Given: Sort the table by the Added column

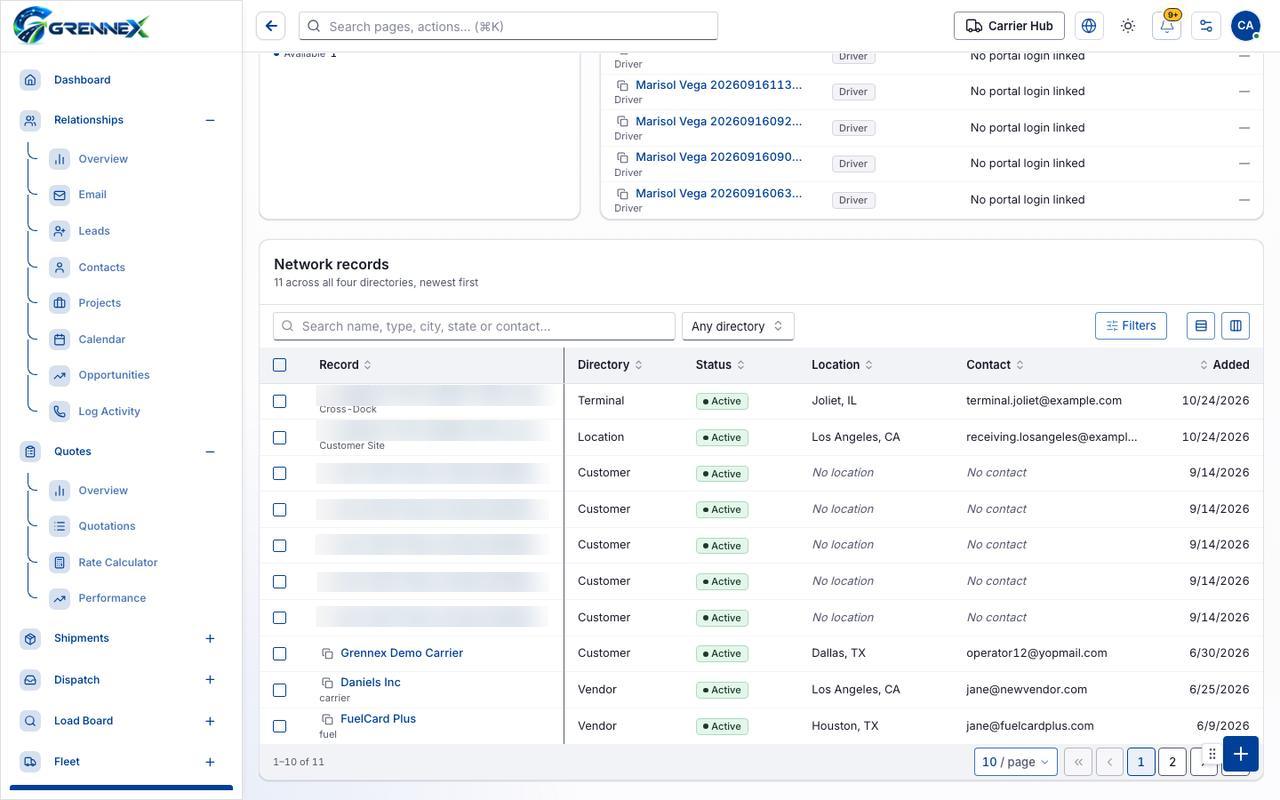Looking at the screenshot, I should click(1225, 365).
